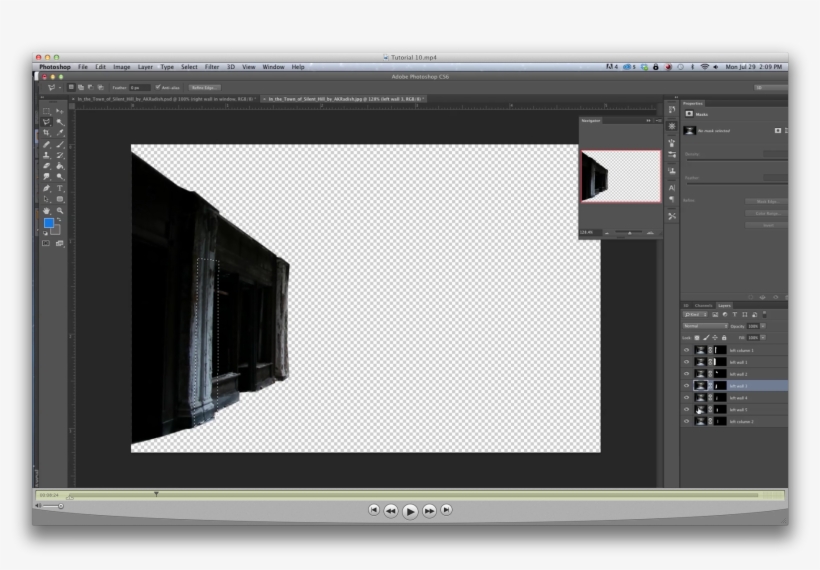Click the Color Range button
820x570 pixels.
[x=767, y=213]
